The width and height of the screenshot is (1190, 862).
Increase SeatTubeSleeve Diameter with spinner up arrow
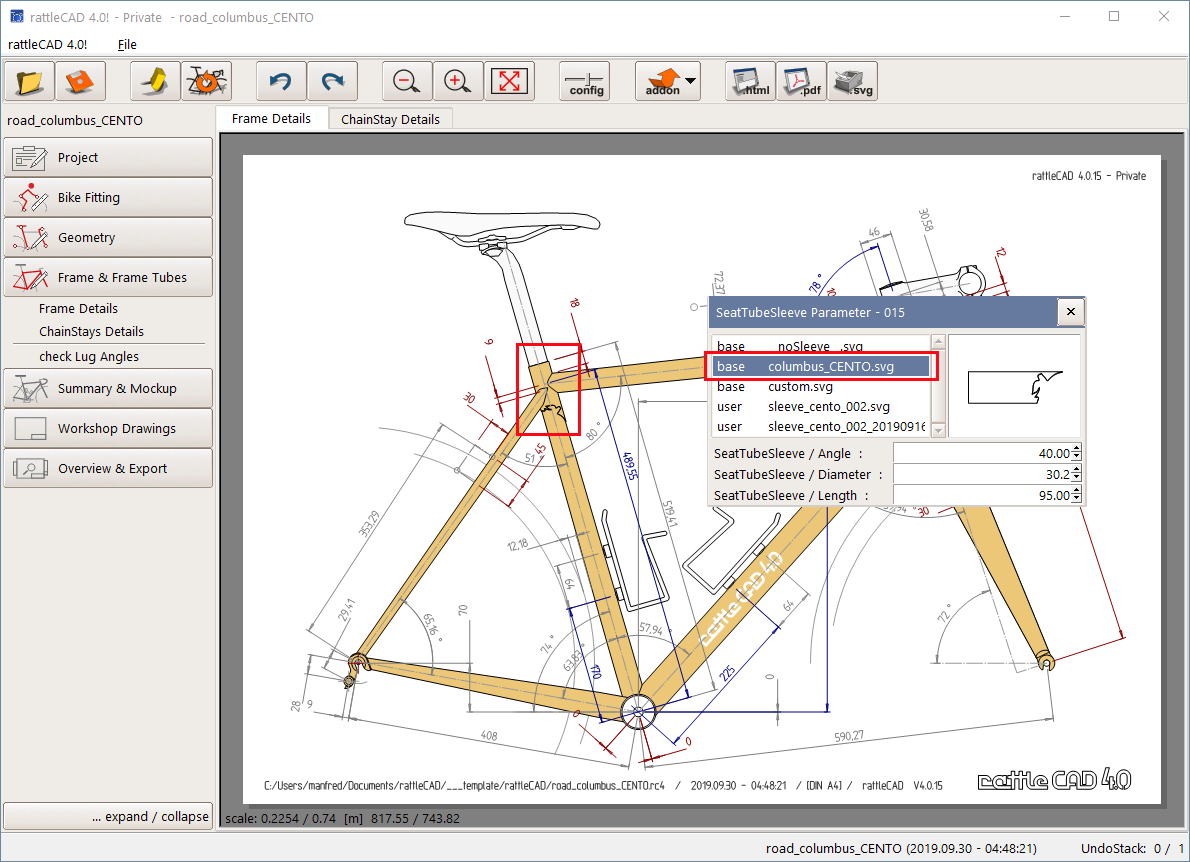1076,470
